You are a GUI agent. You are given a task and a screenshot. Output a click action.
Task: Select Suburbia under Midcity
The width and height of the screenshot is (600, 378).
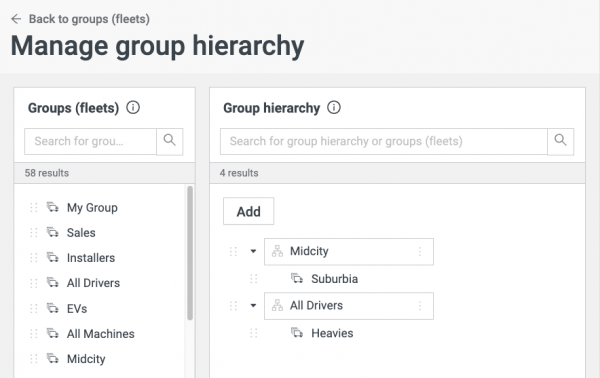[334, 279]
